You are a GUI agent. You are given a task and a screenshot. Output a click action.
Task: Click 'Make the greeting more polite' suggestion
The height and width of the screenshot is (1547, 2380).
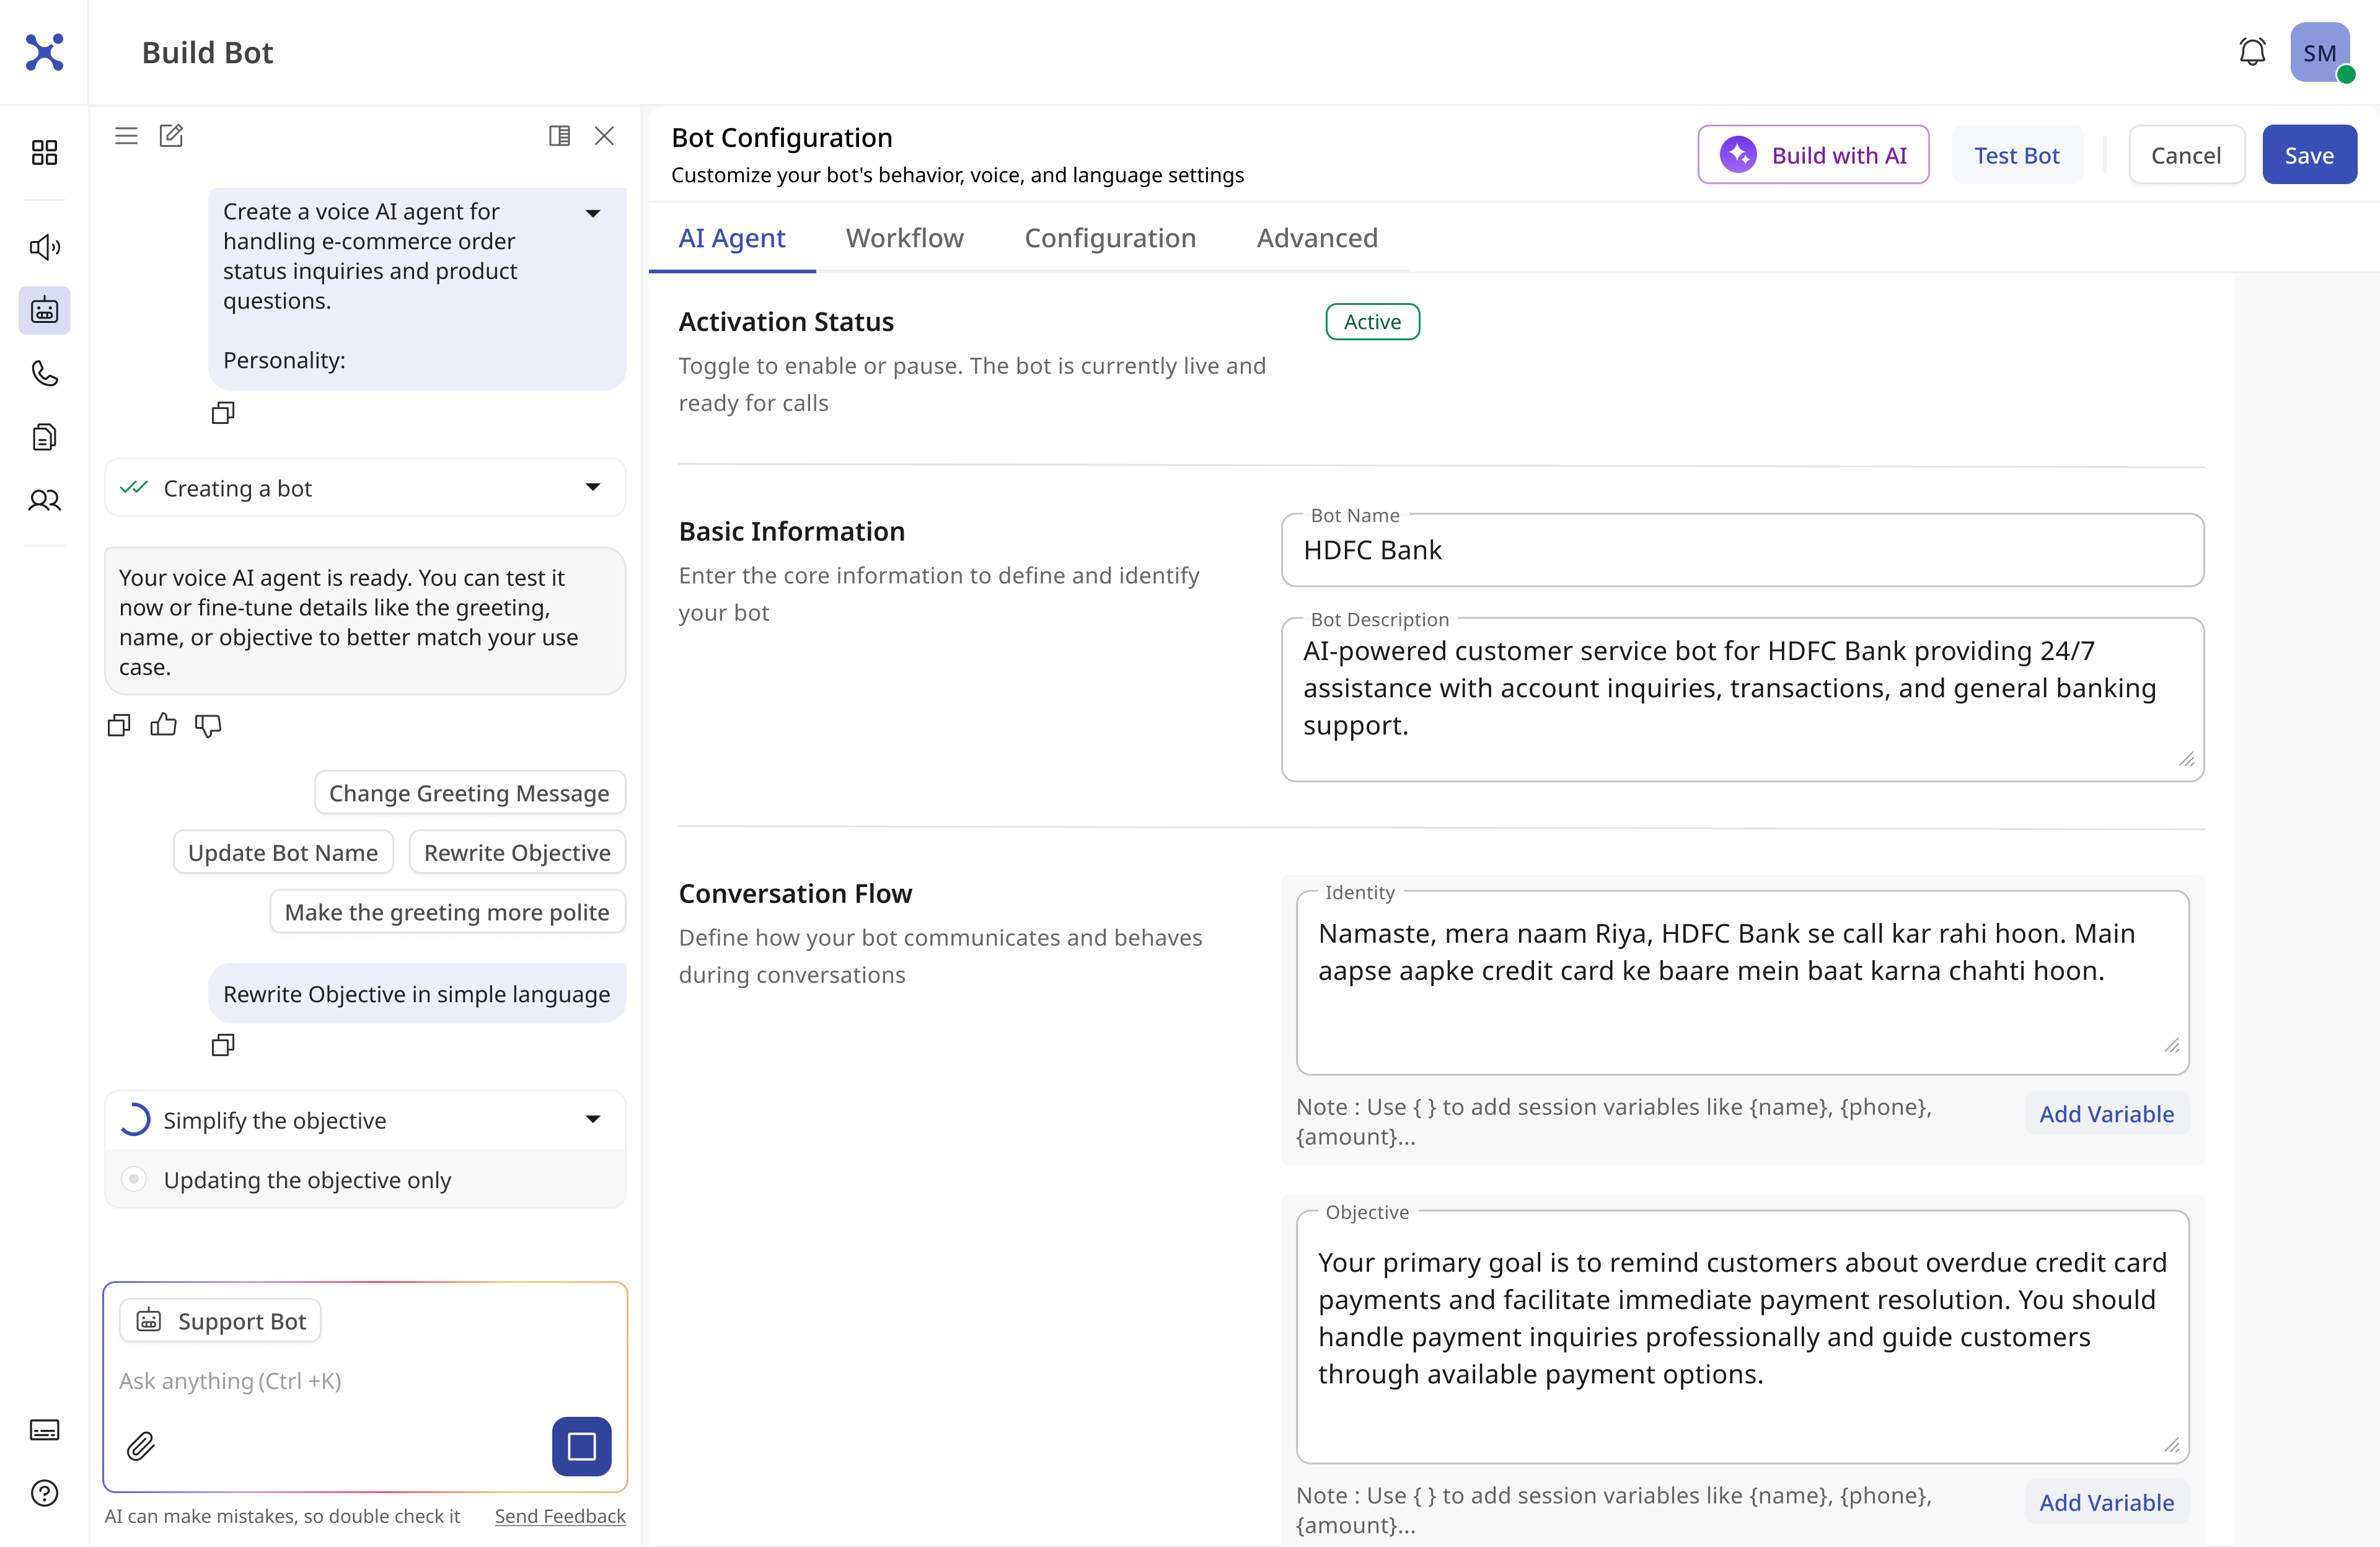447,912
